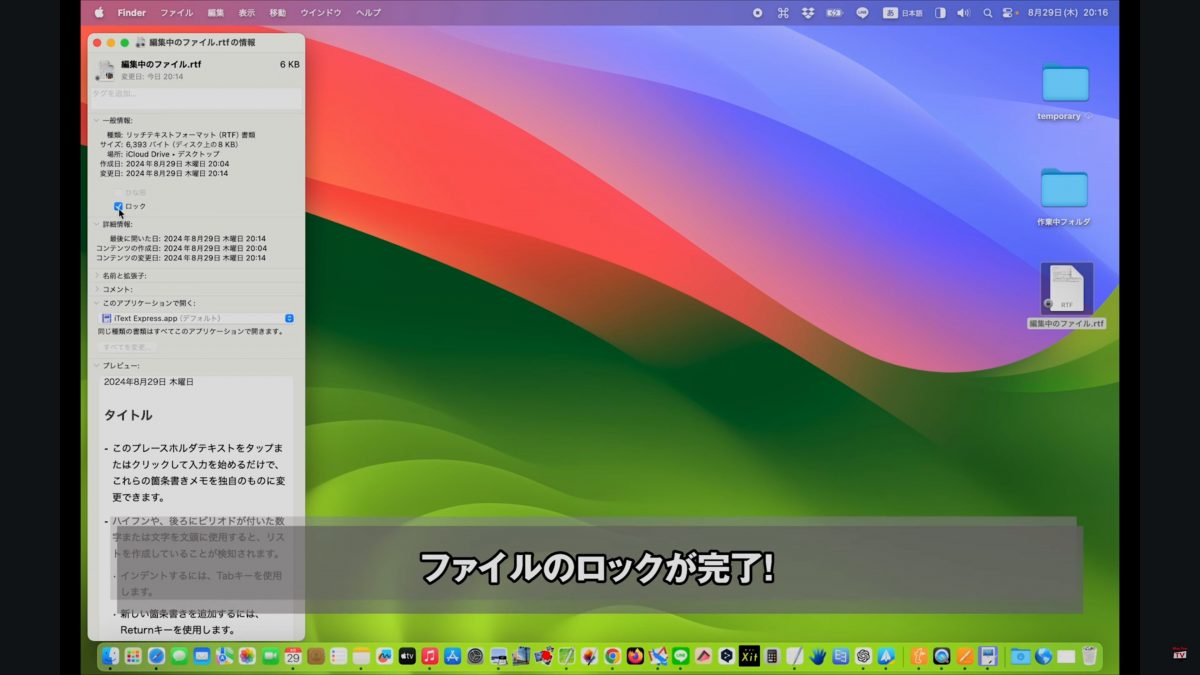Open Google Chrome from the Dock
The image size is (1200, 675).
(x=613, y=656)
